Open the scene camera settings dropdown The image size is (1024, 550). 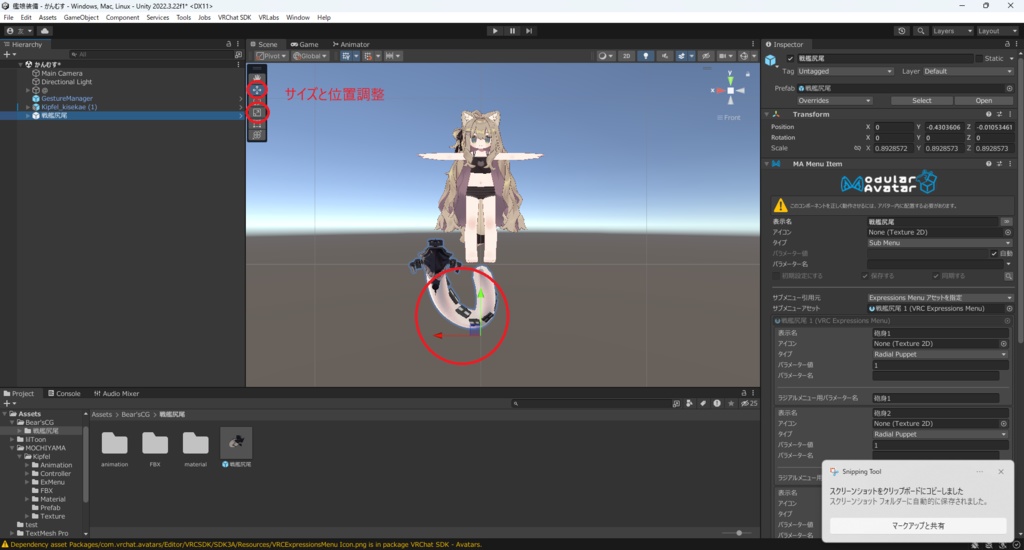[x=725, y=56]
